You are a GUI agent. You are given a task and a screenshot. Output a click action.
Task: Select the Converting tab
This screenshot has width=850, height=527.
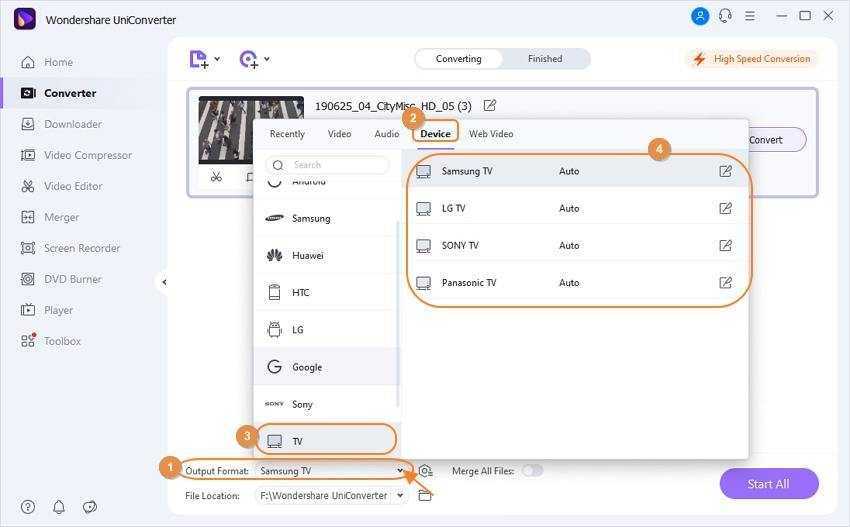pyautogui.click(x=459, y=59)
